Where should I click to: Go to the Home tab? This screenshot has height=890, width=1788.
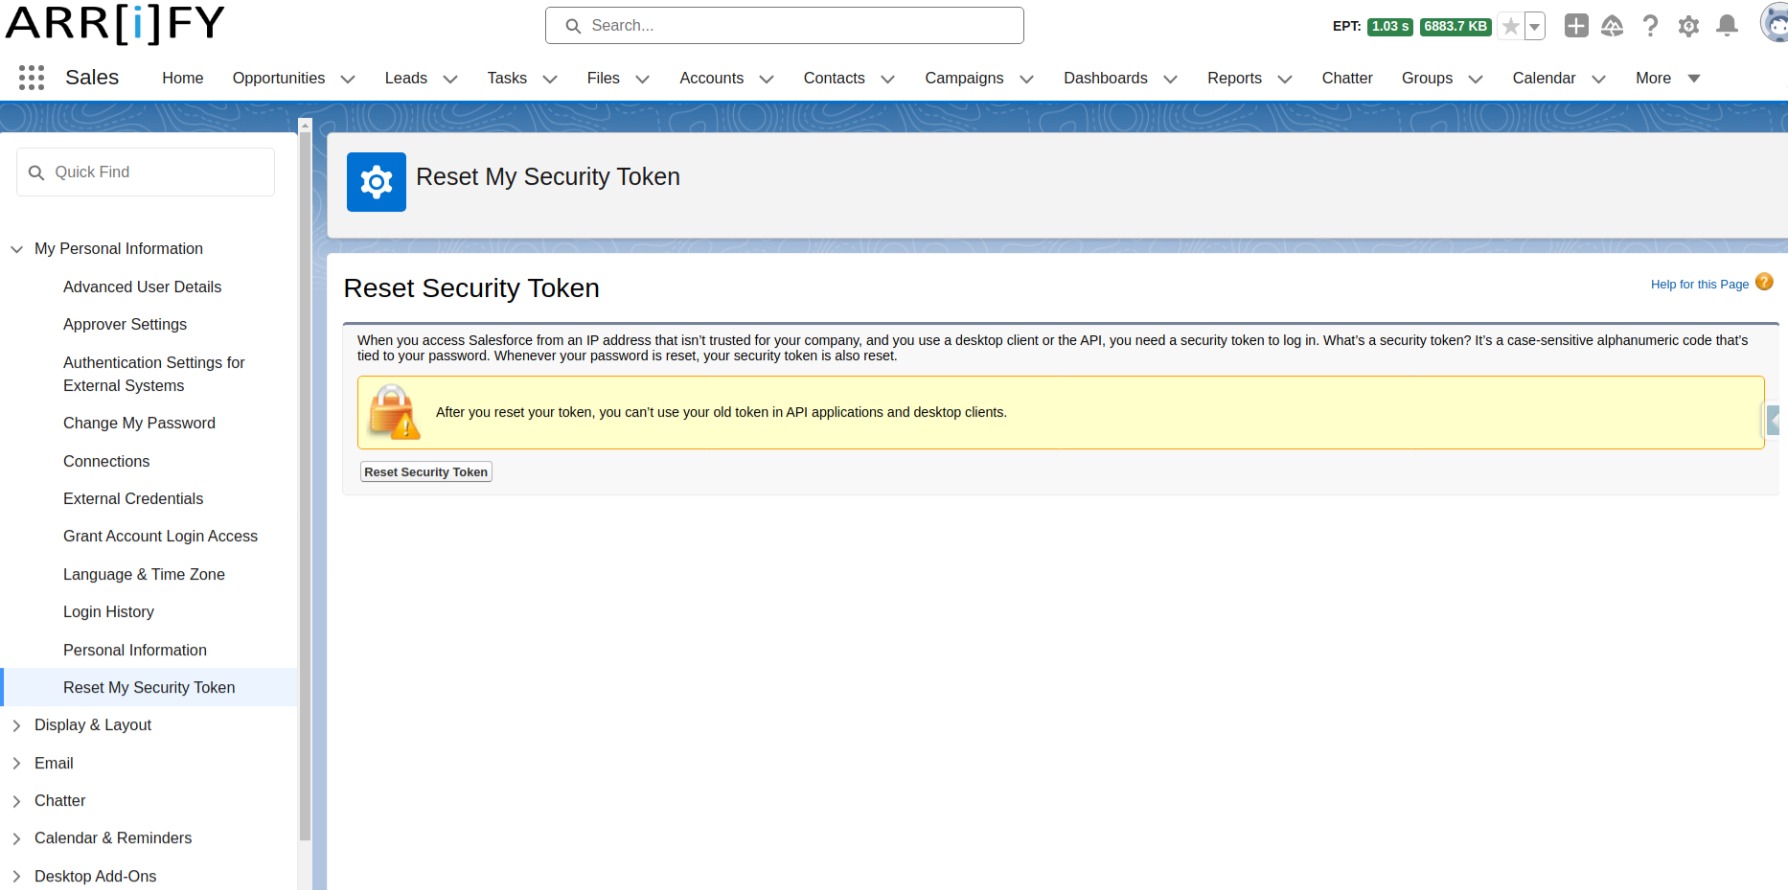click(x=183, y=78)
